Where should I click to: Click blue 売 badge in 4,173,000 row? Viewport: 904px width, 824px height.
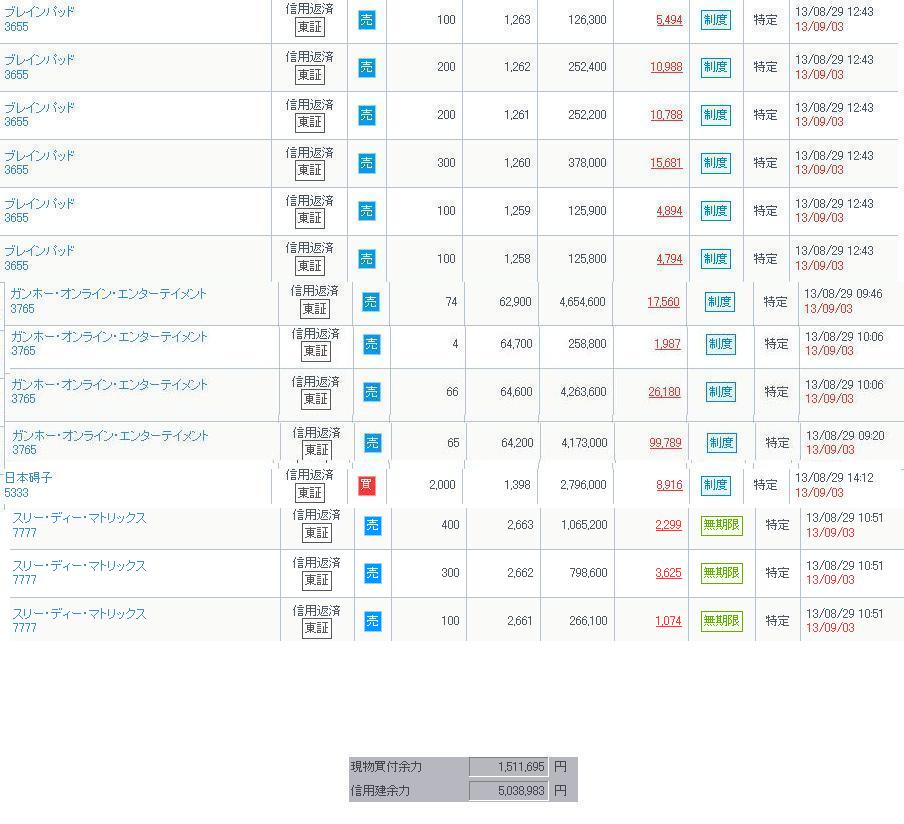click(x=372, y=443)
